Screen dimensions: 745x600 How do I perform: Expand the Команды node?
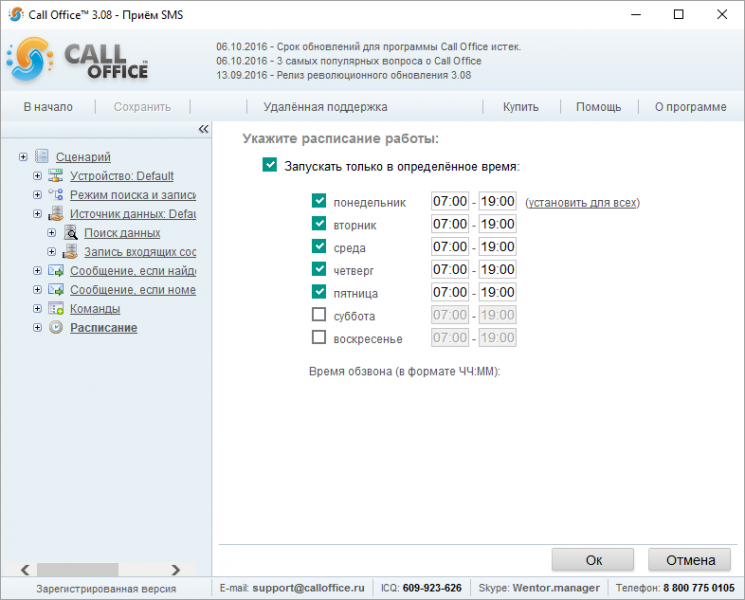(x=37, y=309)
